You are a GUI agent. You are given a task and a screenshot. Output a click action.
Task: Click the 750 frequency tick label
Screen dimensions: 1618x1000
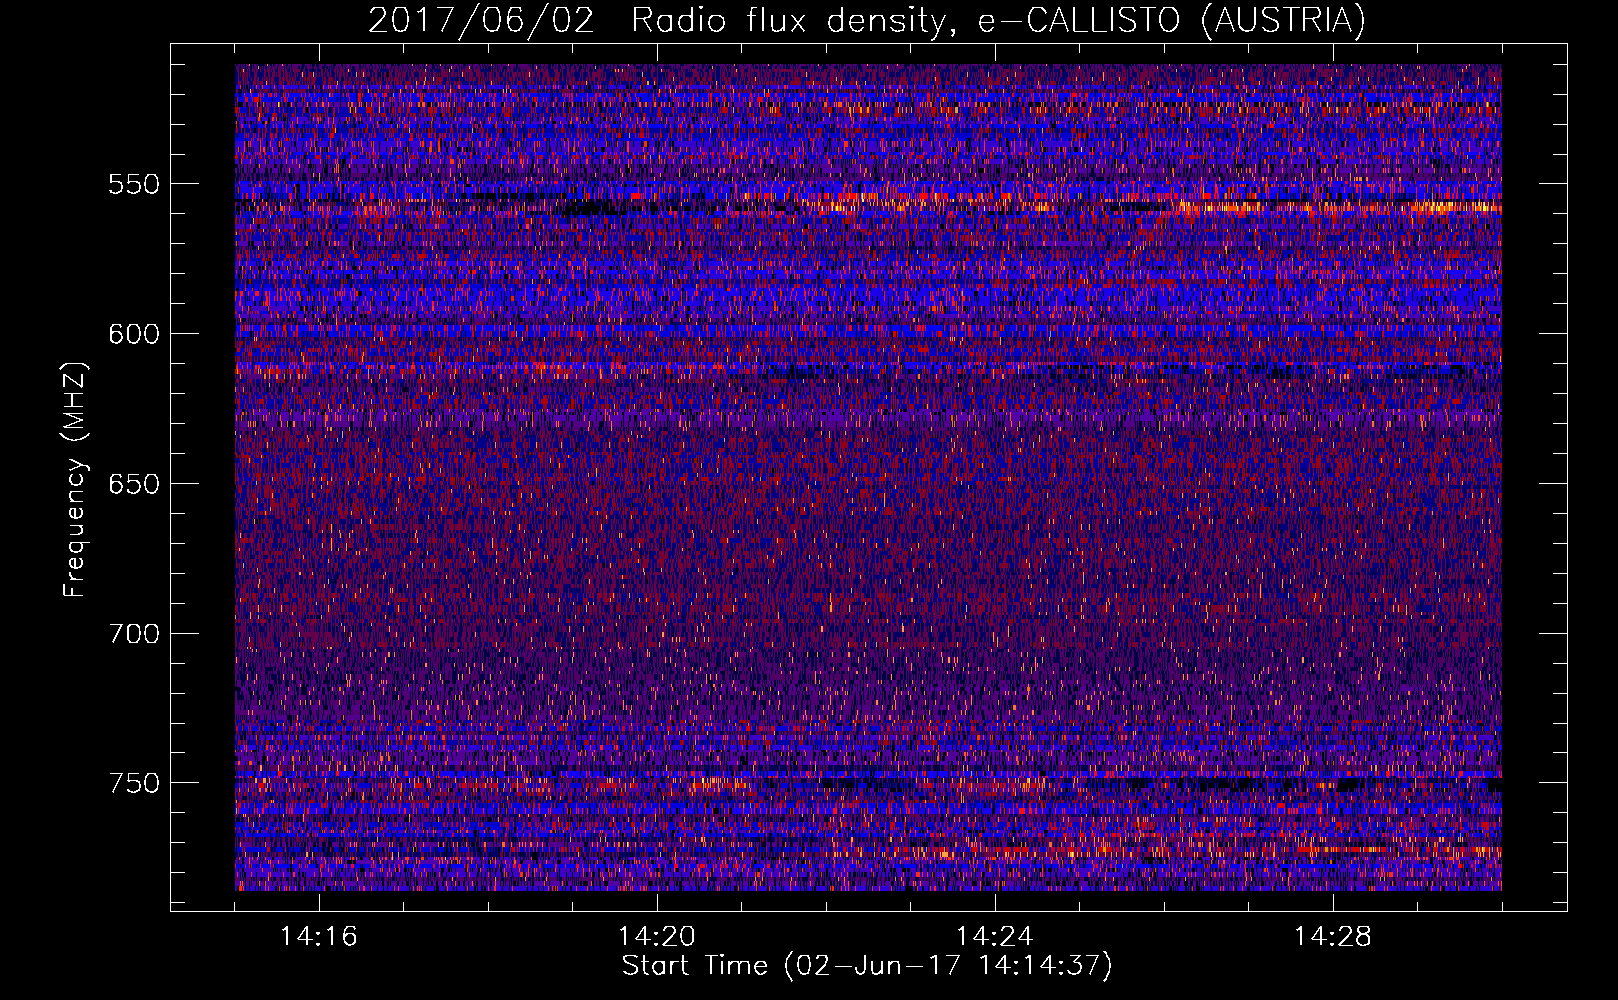point(134,783)
